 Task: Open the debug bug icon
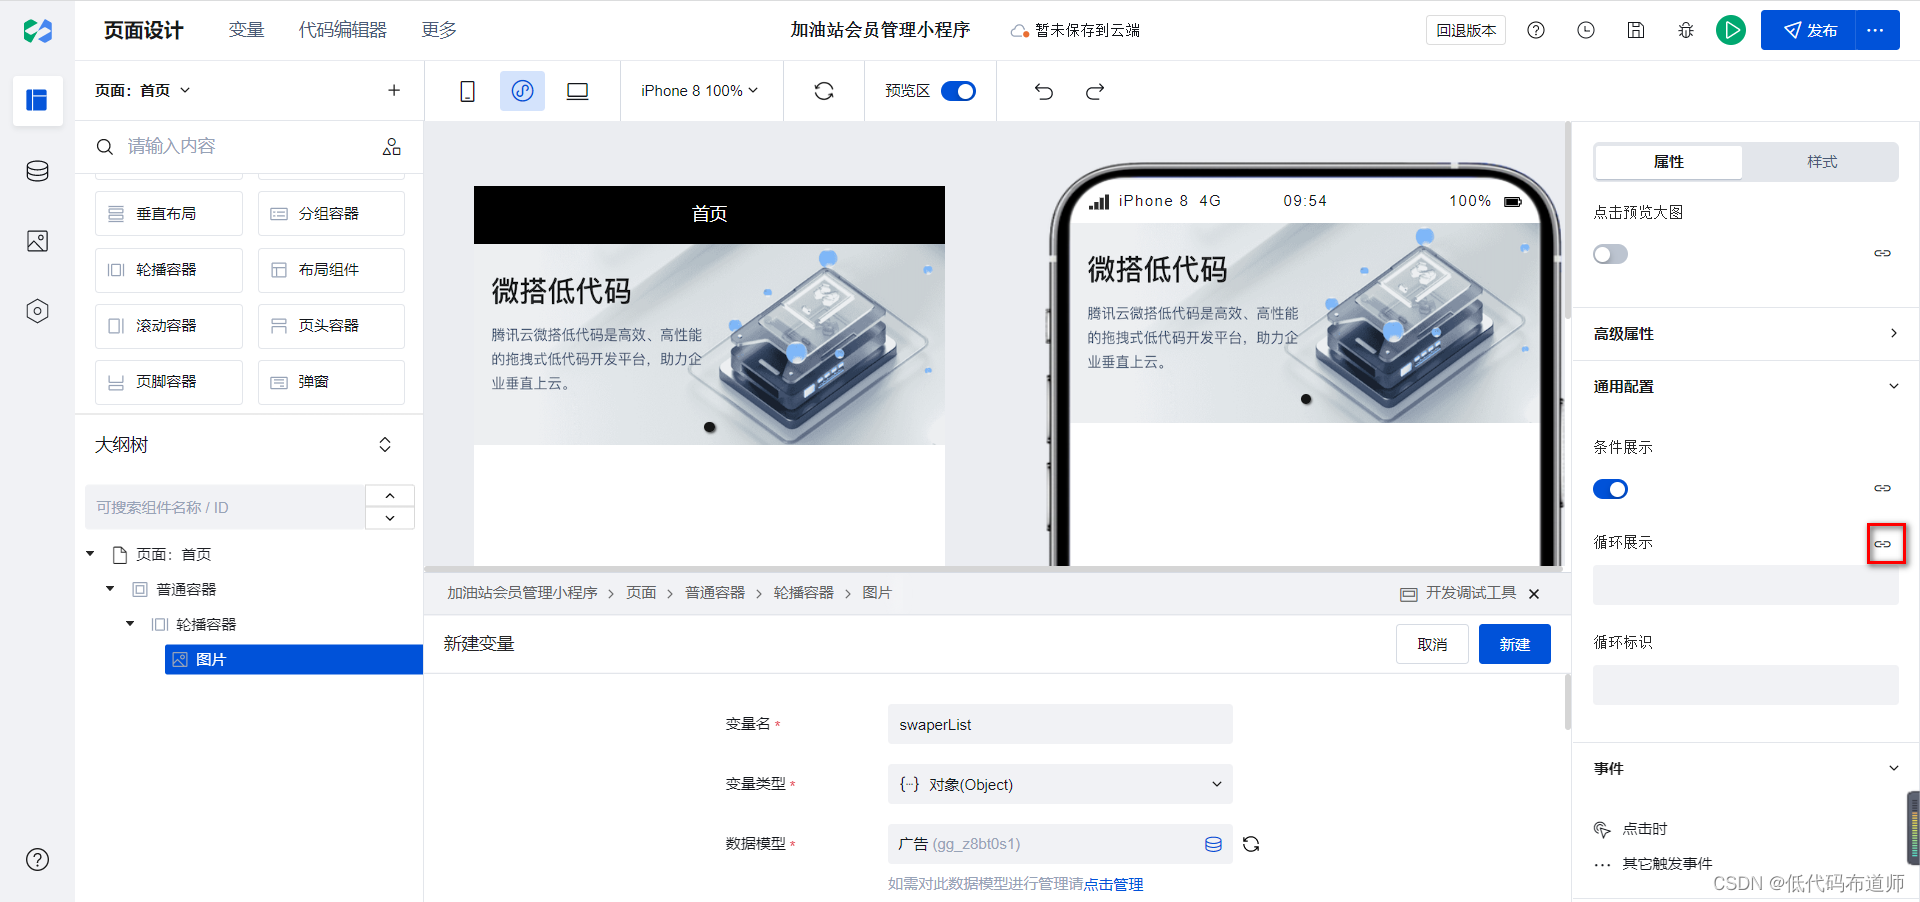point(1686,30)
